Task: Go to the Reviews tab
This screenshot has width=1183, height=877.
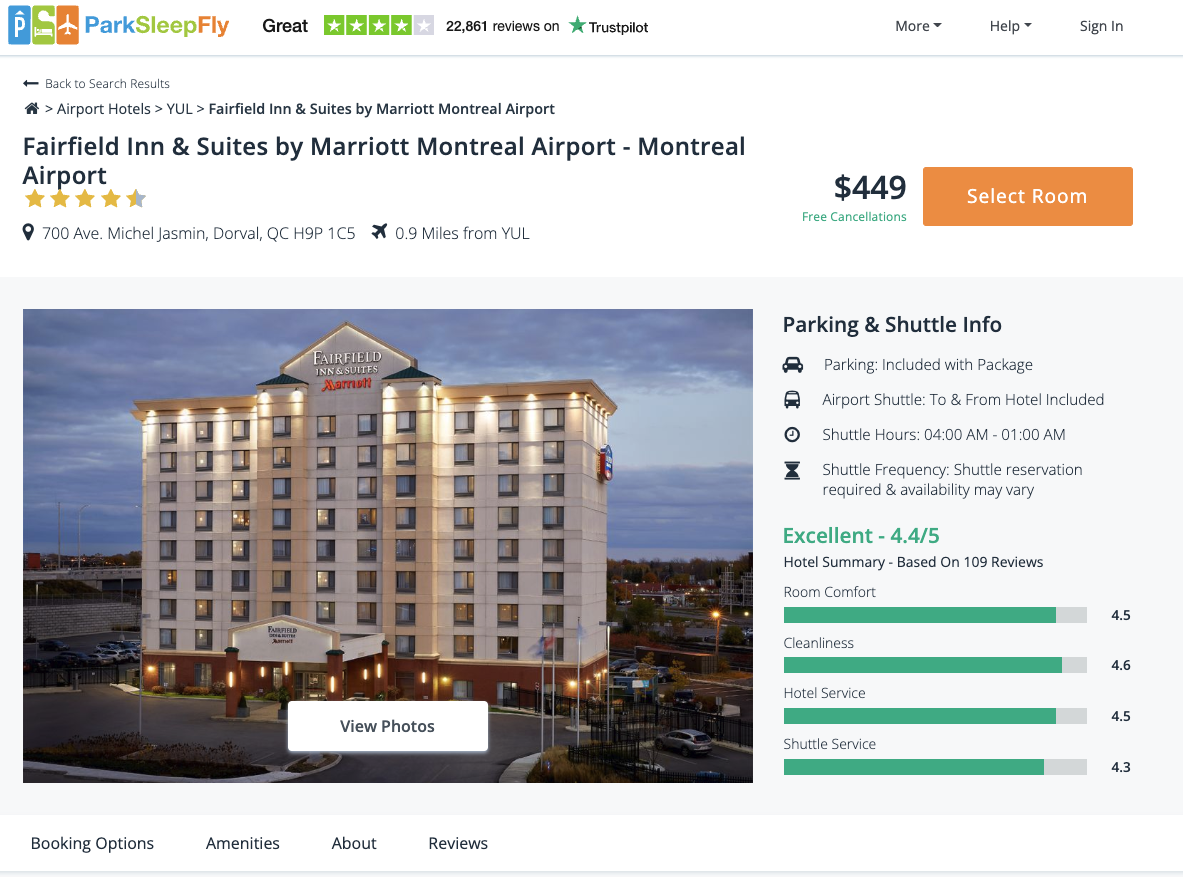Action: (x=458, y=843)
